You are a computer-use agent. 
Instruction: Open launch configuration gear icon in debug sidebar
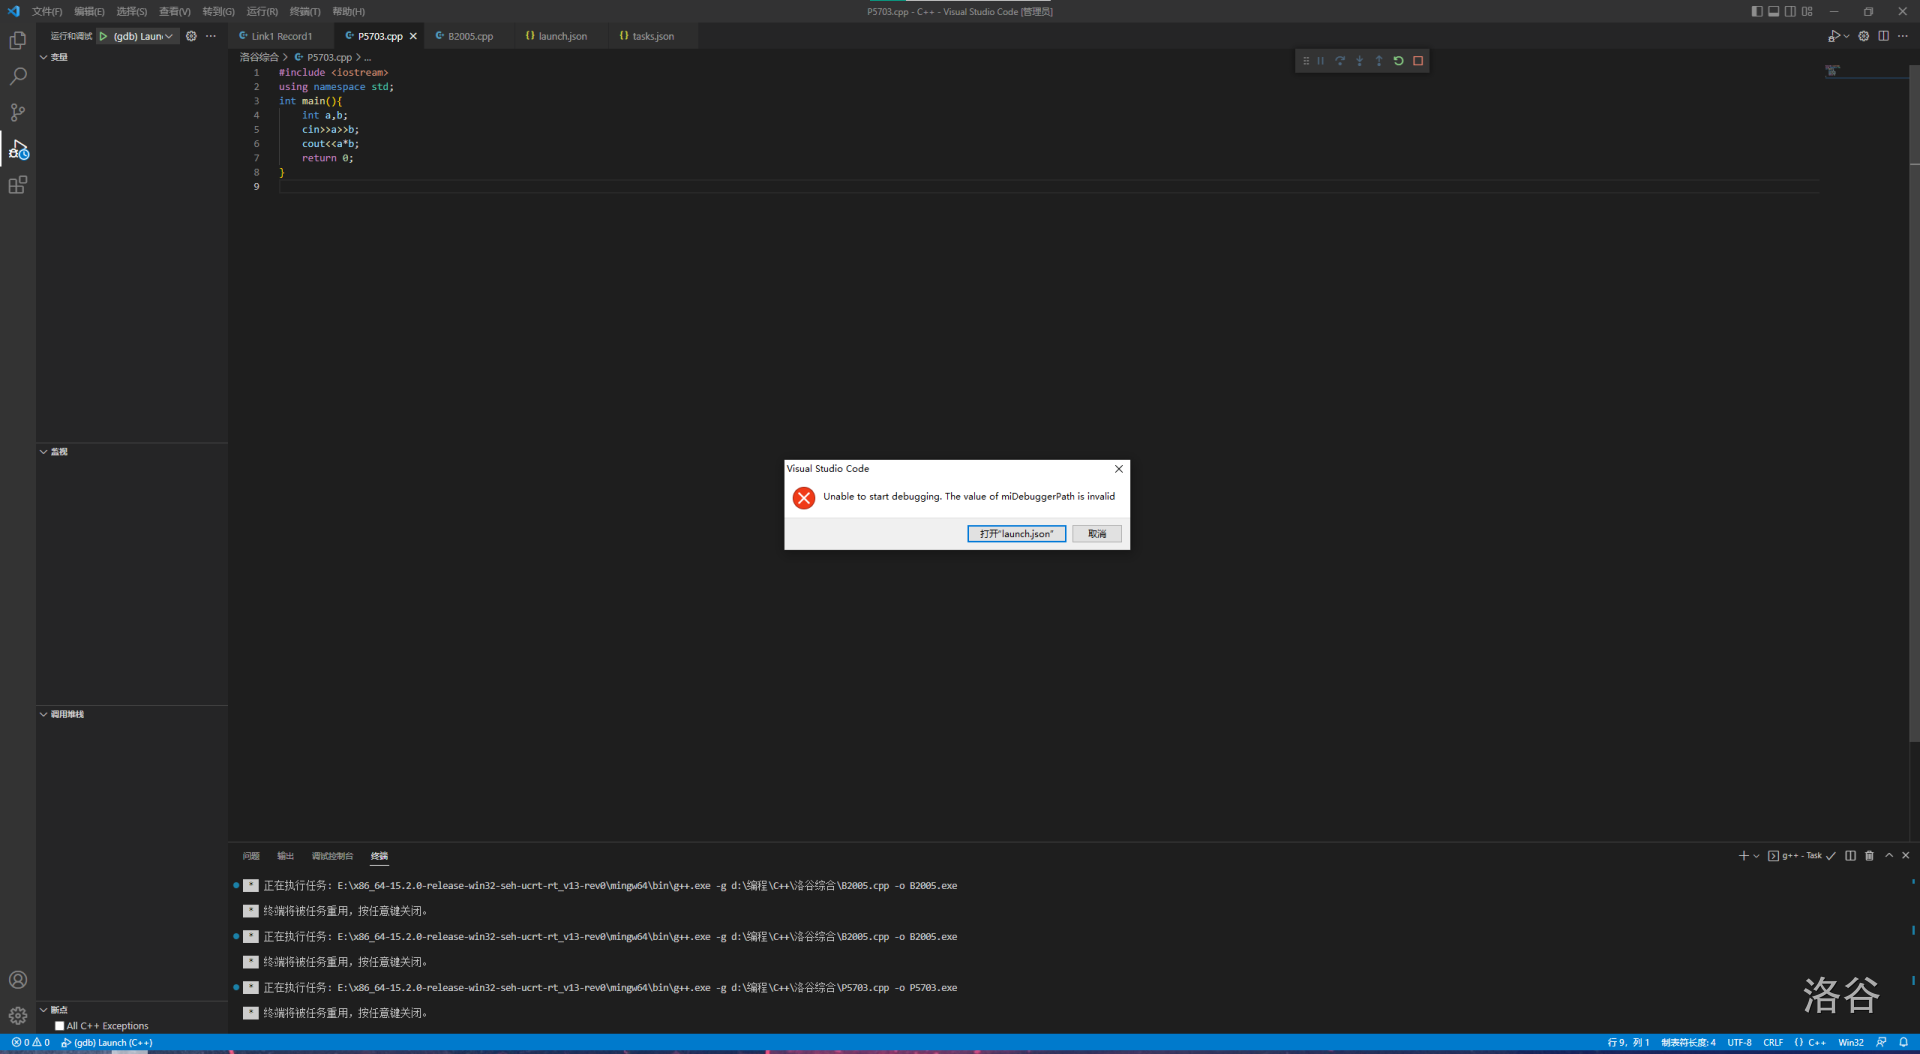191,36
